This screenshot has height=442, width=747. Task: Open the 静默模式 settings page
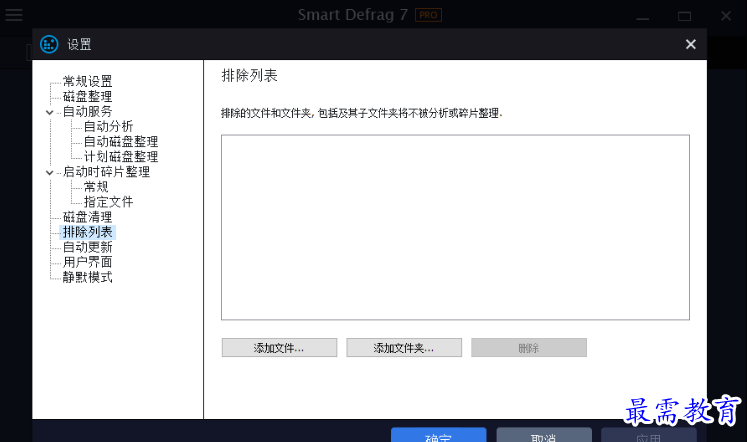click(x=88, y=277)
